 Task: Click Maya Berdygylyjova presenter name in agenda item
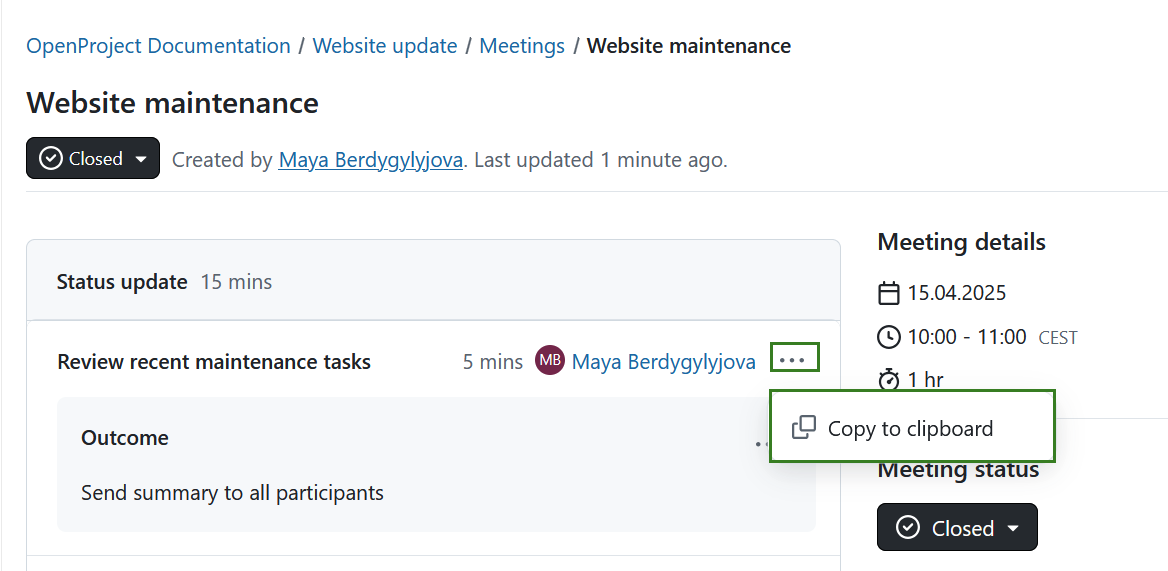[x=664, y=362]
